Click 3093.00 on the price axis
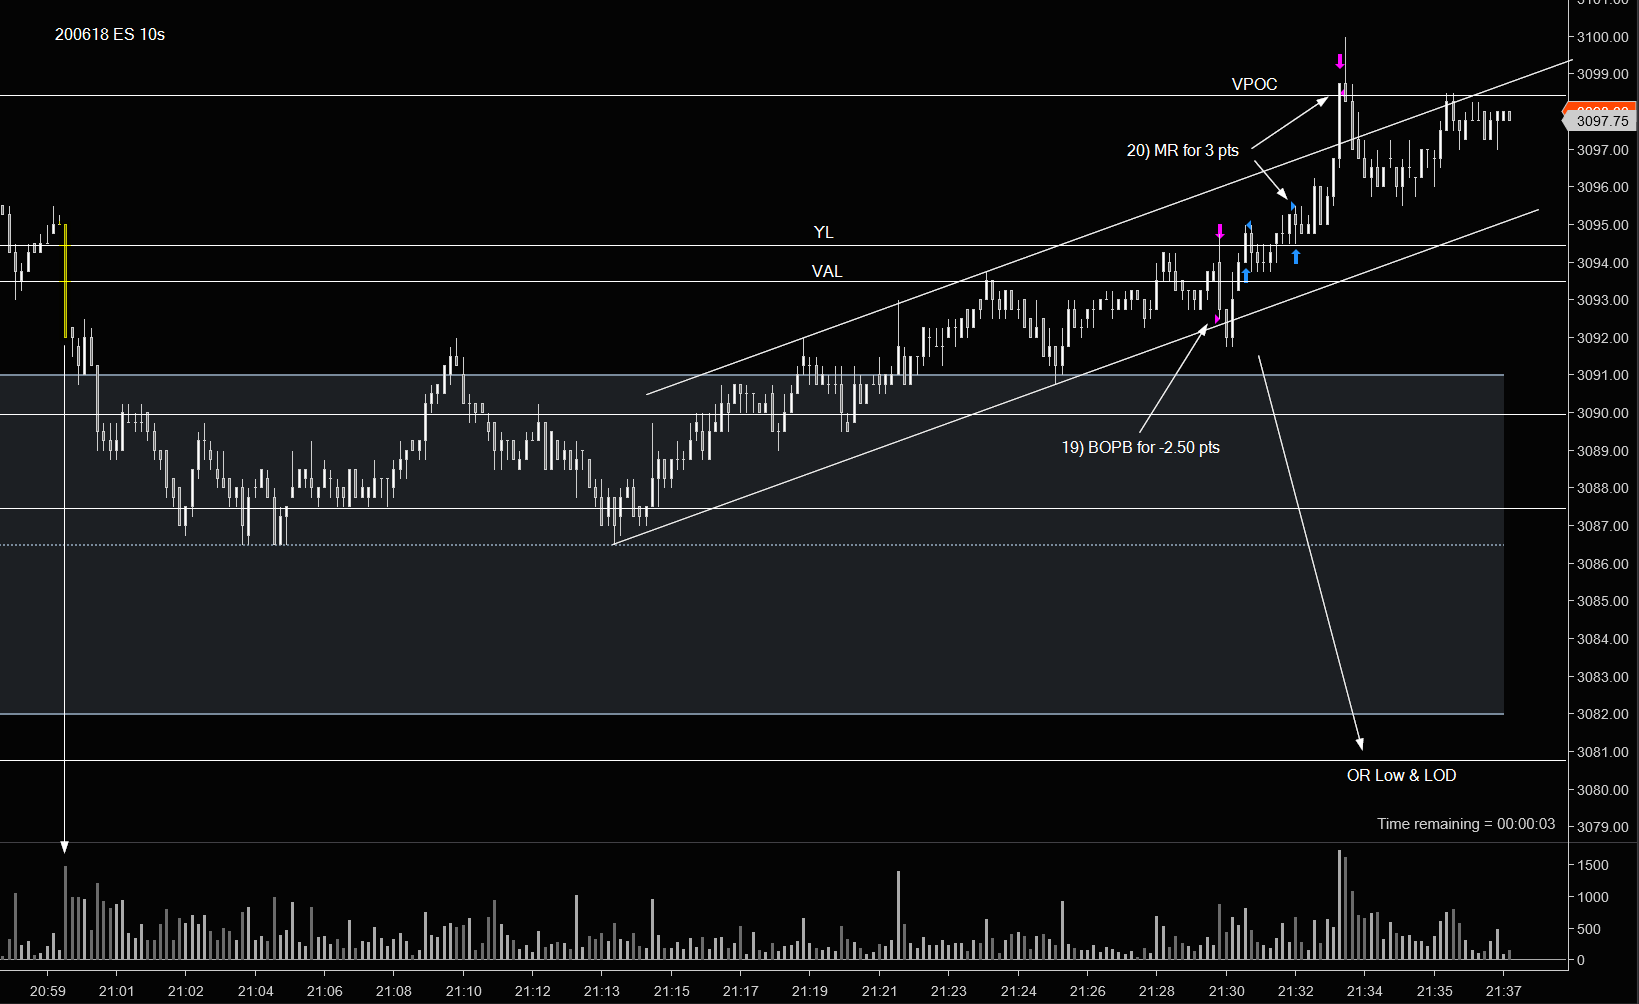 pyautogui.click(x=1603, y=300)
